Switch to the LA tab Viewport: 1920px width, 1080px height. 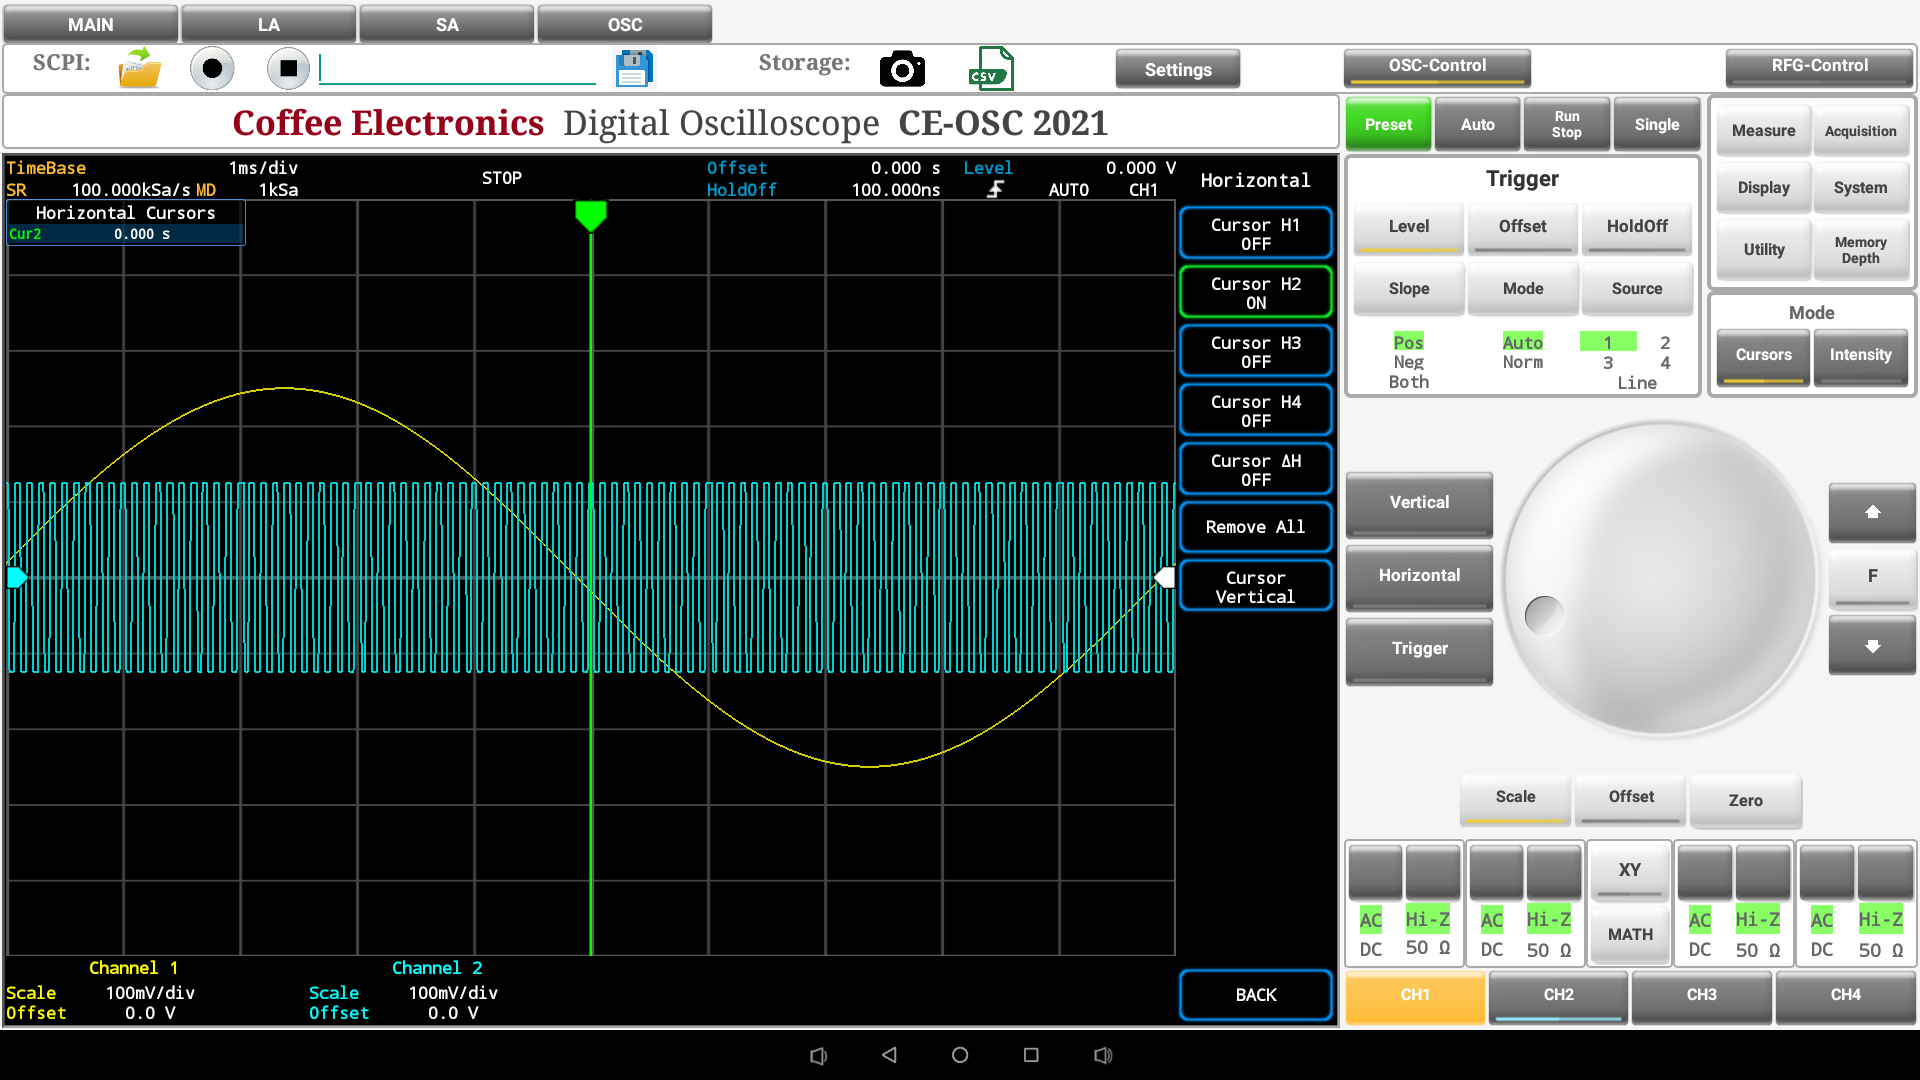268,24
